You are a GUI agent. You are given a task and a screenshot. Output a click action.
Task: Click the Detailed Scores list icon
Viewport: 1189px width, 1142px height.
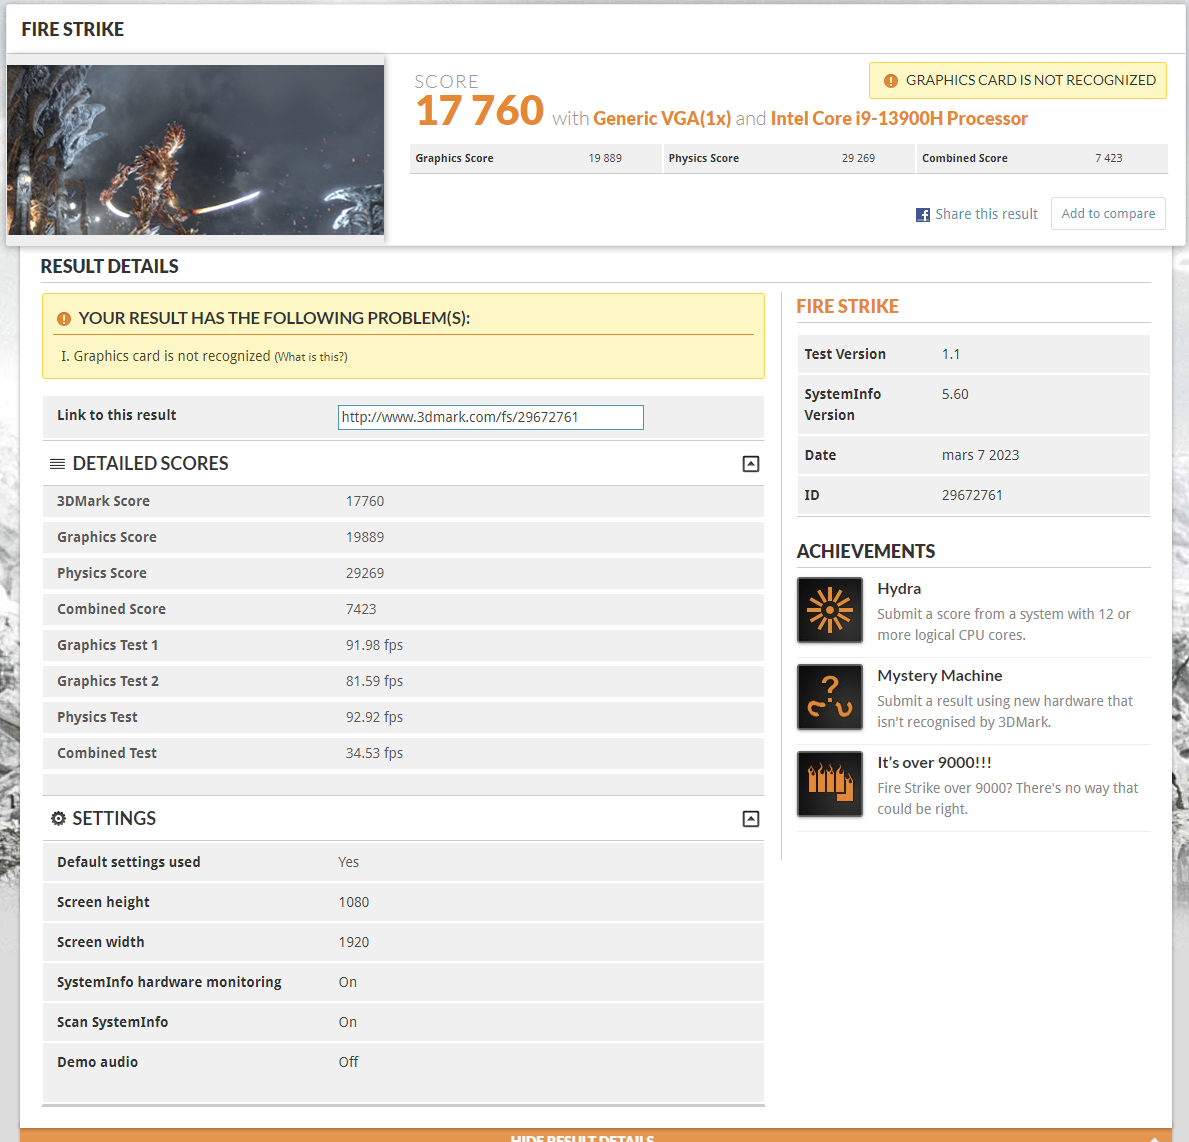click(57, 463)
